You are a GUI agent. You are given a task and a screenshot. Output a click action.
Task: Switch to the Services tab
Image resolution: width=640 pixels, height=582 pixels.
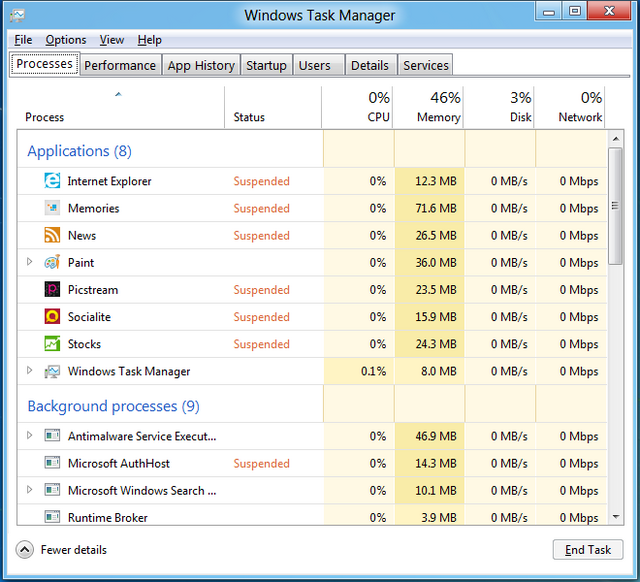pyautogui.click(x=426, y=65)
